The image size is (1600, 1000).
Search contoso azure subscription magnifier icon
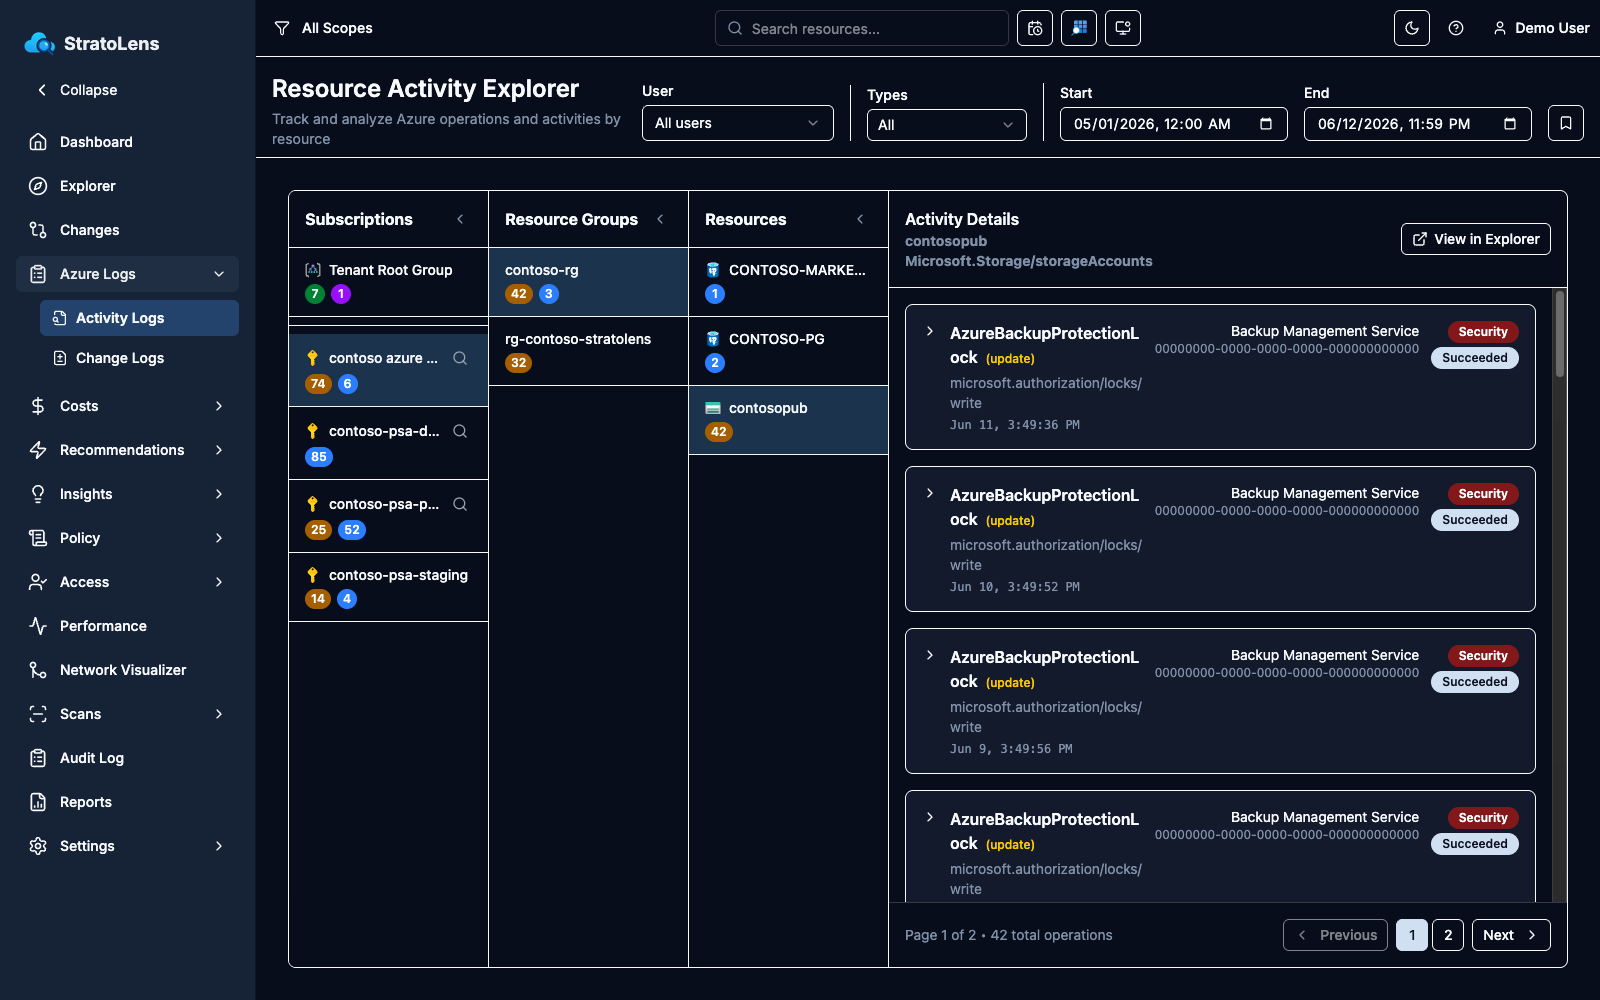click(x=460, y=358)
